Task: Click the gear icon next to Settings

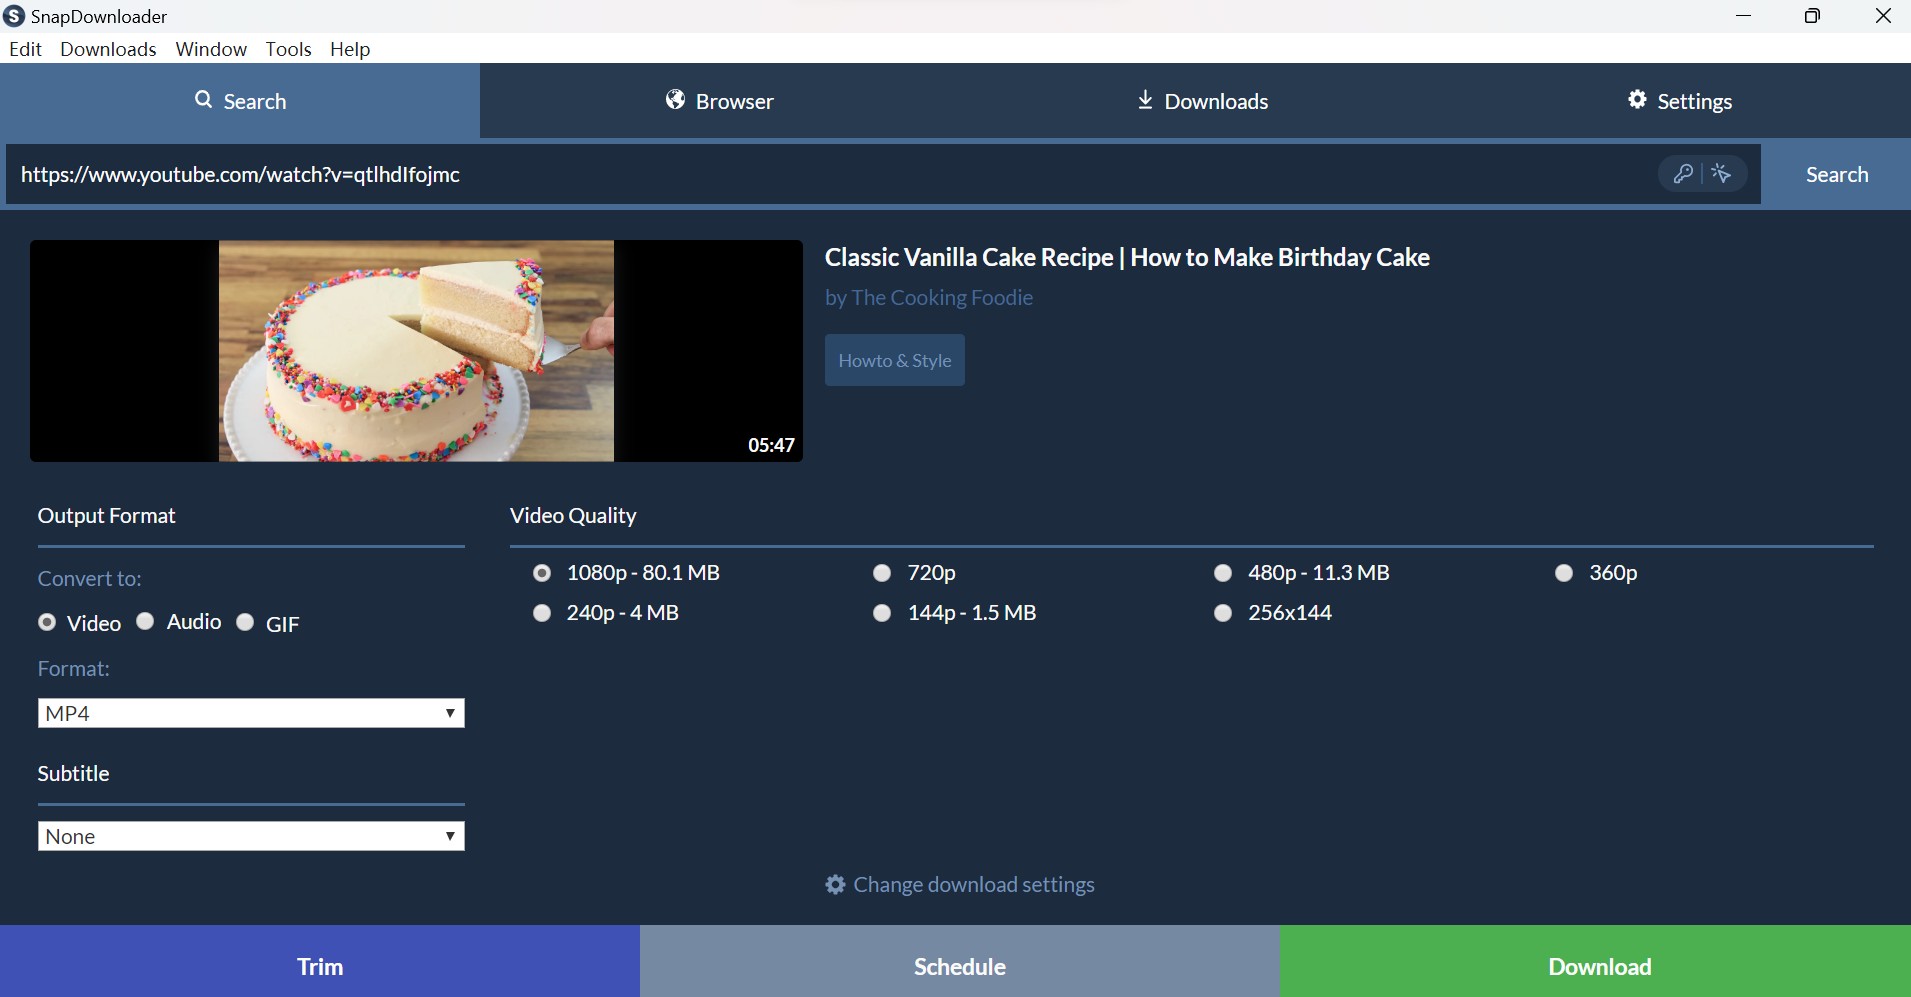Action: (1637, 100)
